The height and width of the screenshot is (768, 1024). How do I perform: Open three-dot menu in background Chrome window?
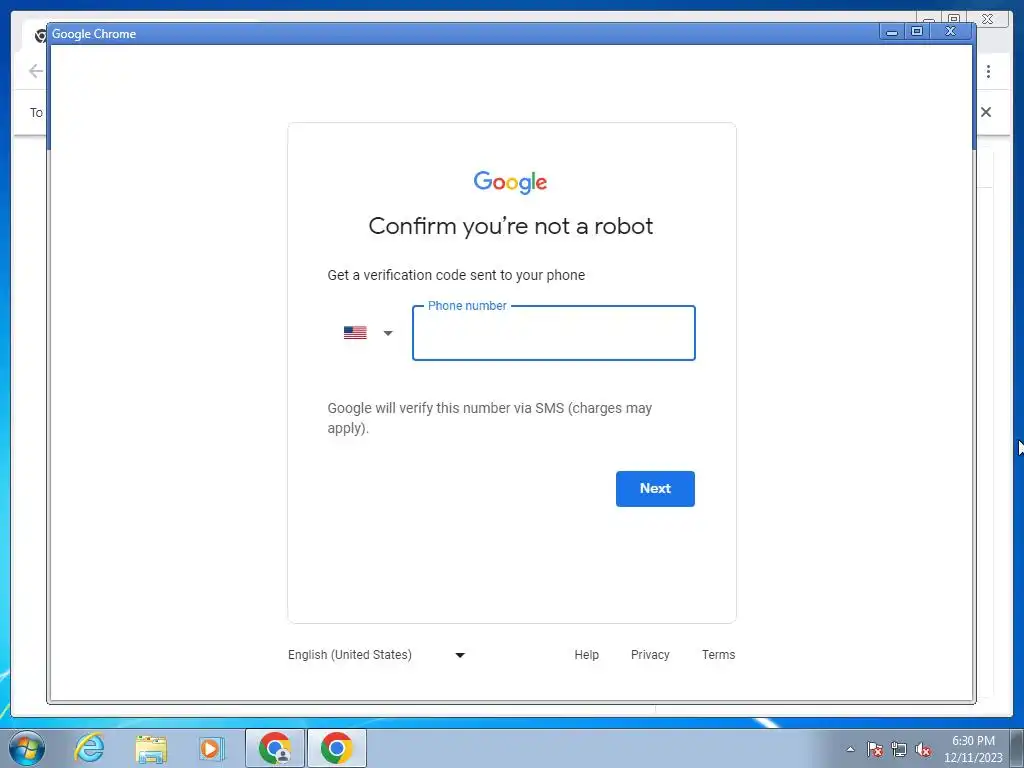pyautogui.click(x=989, y=71)
